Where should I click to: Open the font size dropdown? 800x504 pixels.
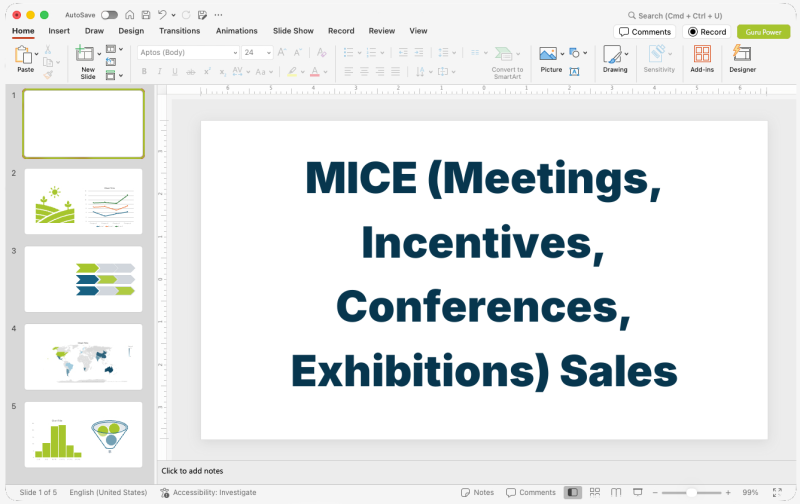click(x=269, y=53)
